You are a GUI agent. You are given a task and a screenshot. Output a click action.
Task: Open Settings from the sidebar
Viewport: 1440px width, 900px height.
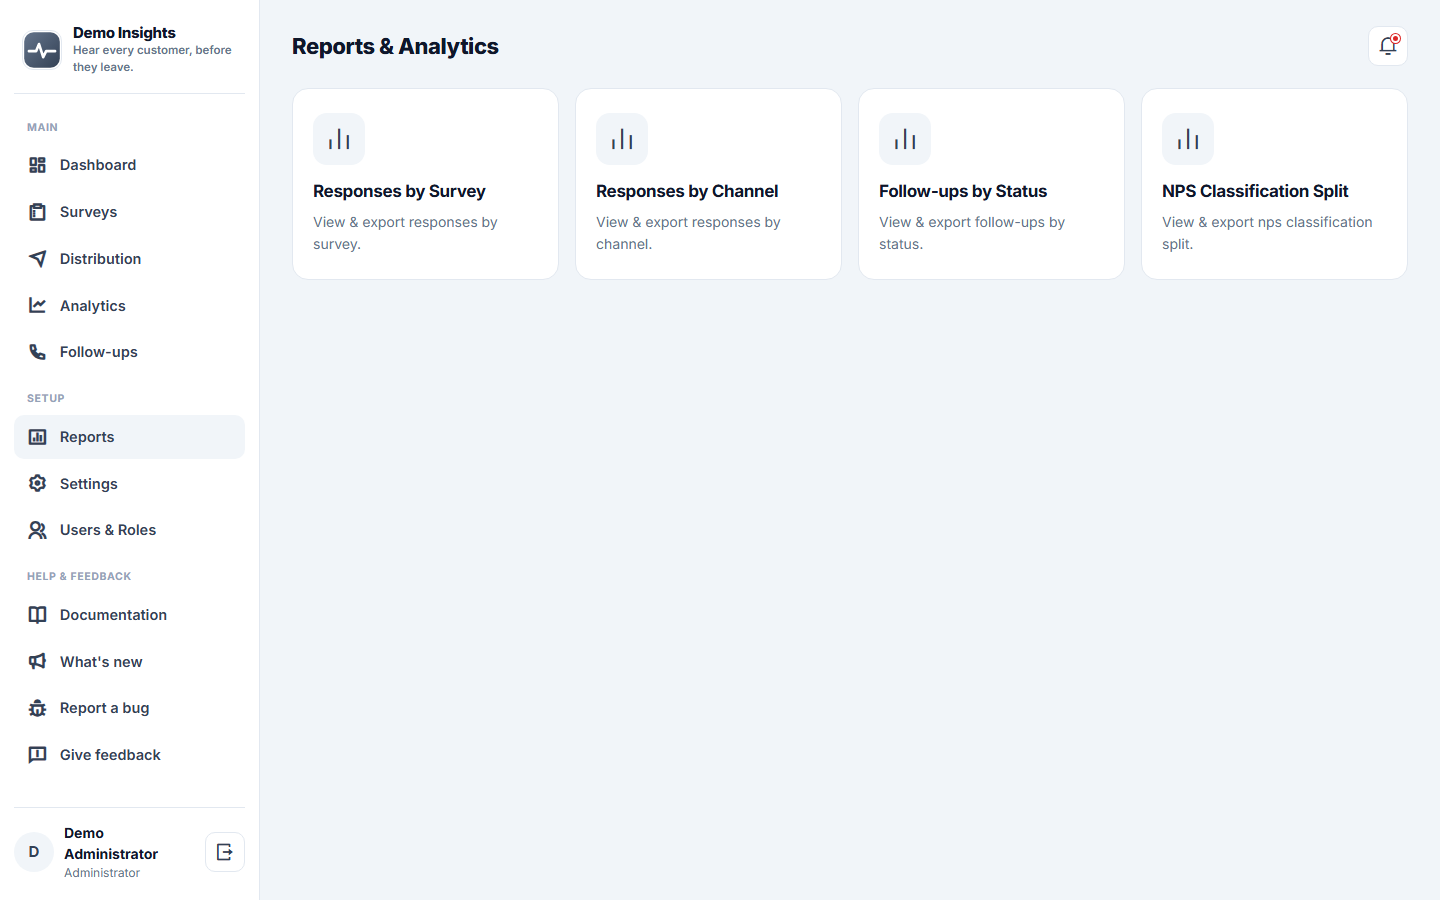click(129, 484)
